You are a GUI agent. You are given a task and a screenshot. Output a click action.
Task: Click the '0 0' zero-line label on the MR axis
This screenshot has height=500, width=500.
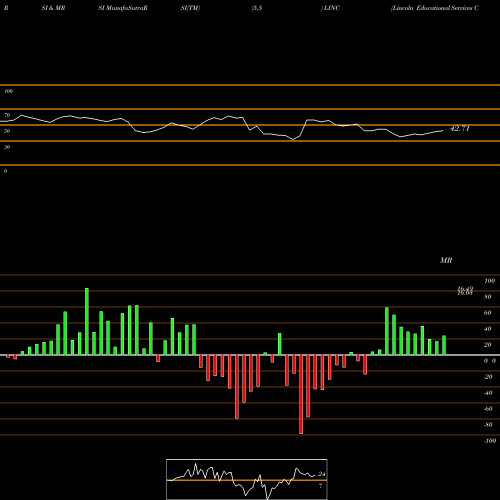point(490,361)
